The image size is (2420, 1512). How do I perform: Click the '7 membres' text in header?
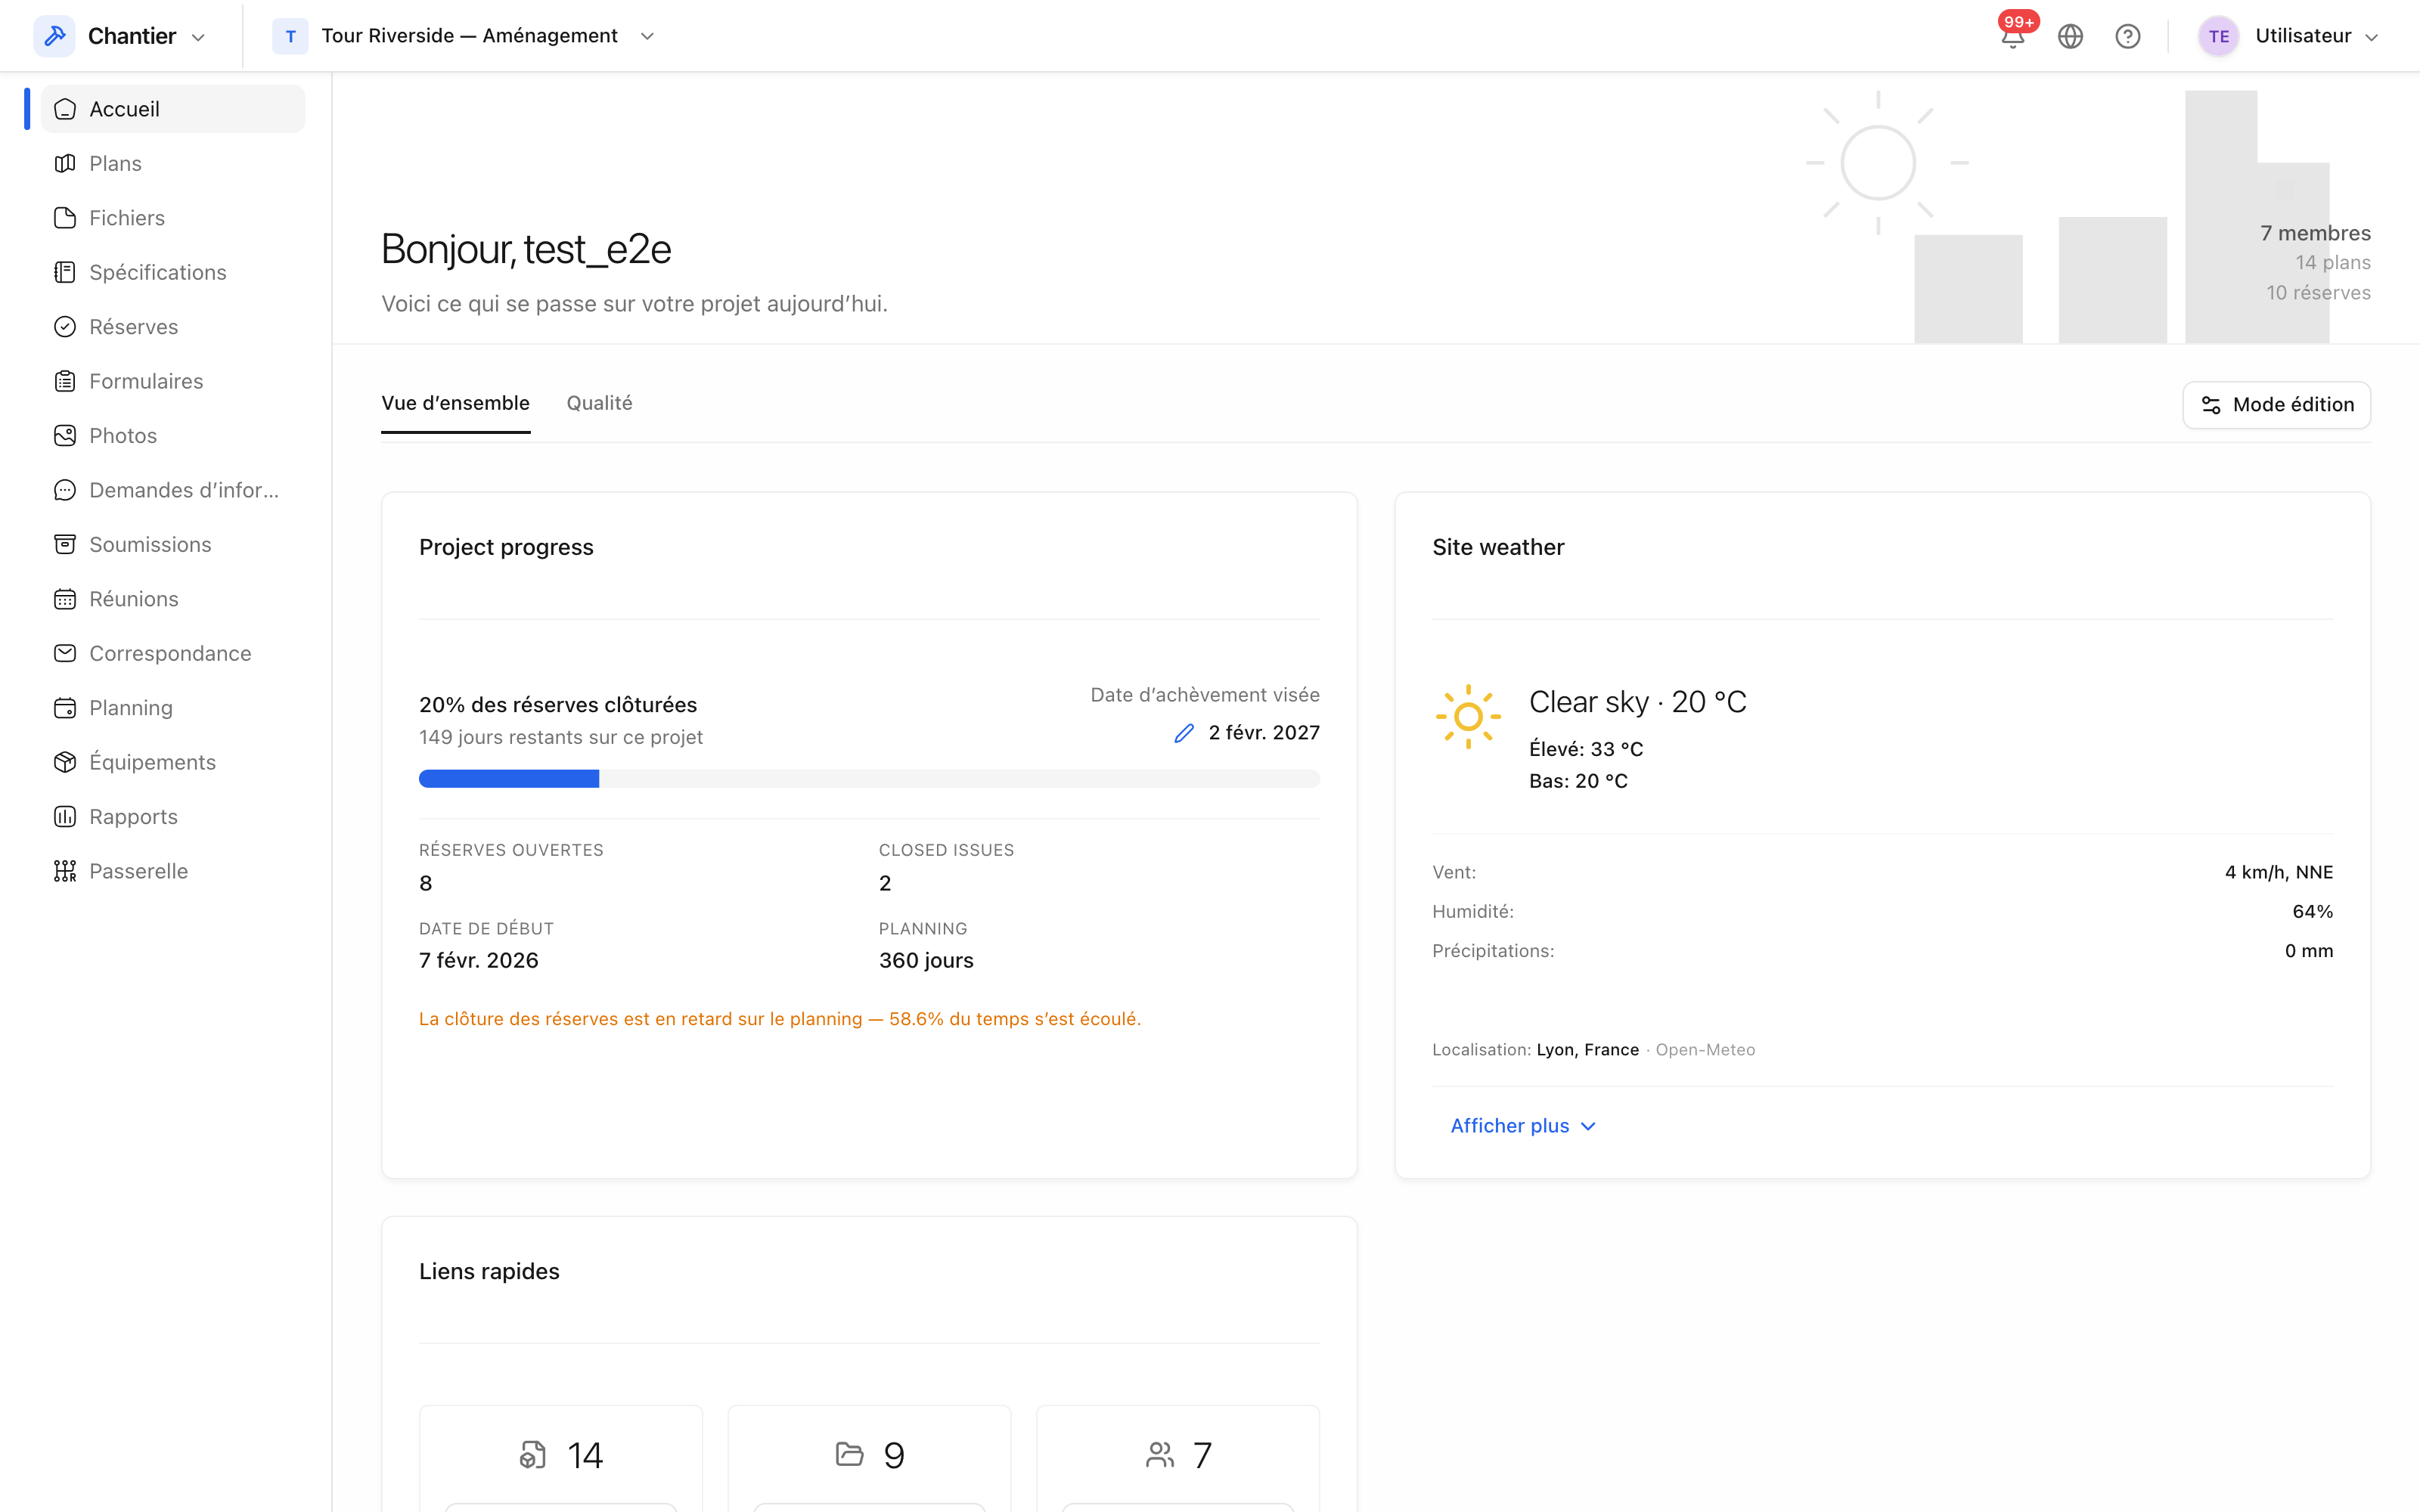coord(2315,233)
